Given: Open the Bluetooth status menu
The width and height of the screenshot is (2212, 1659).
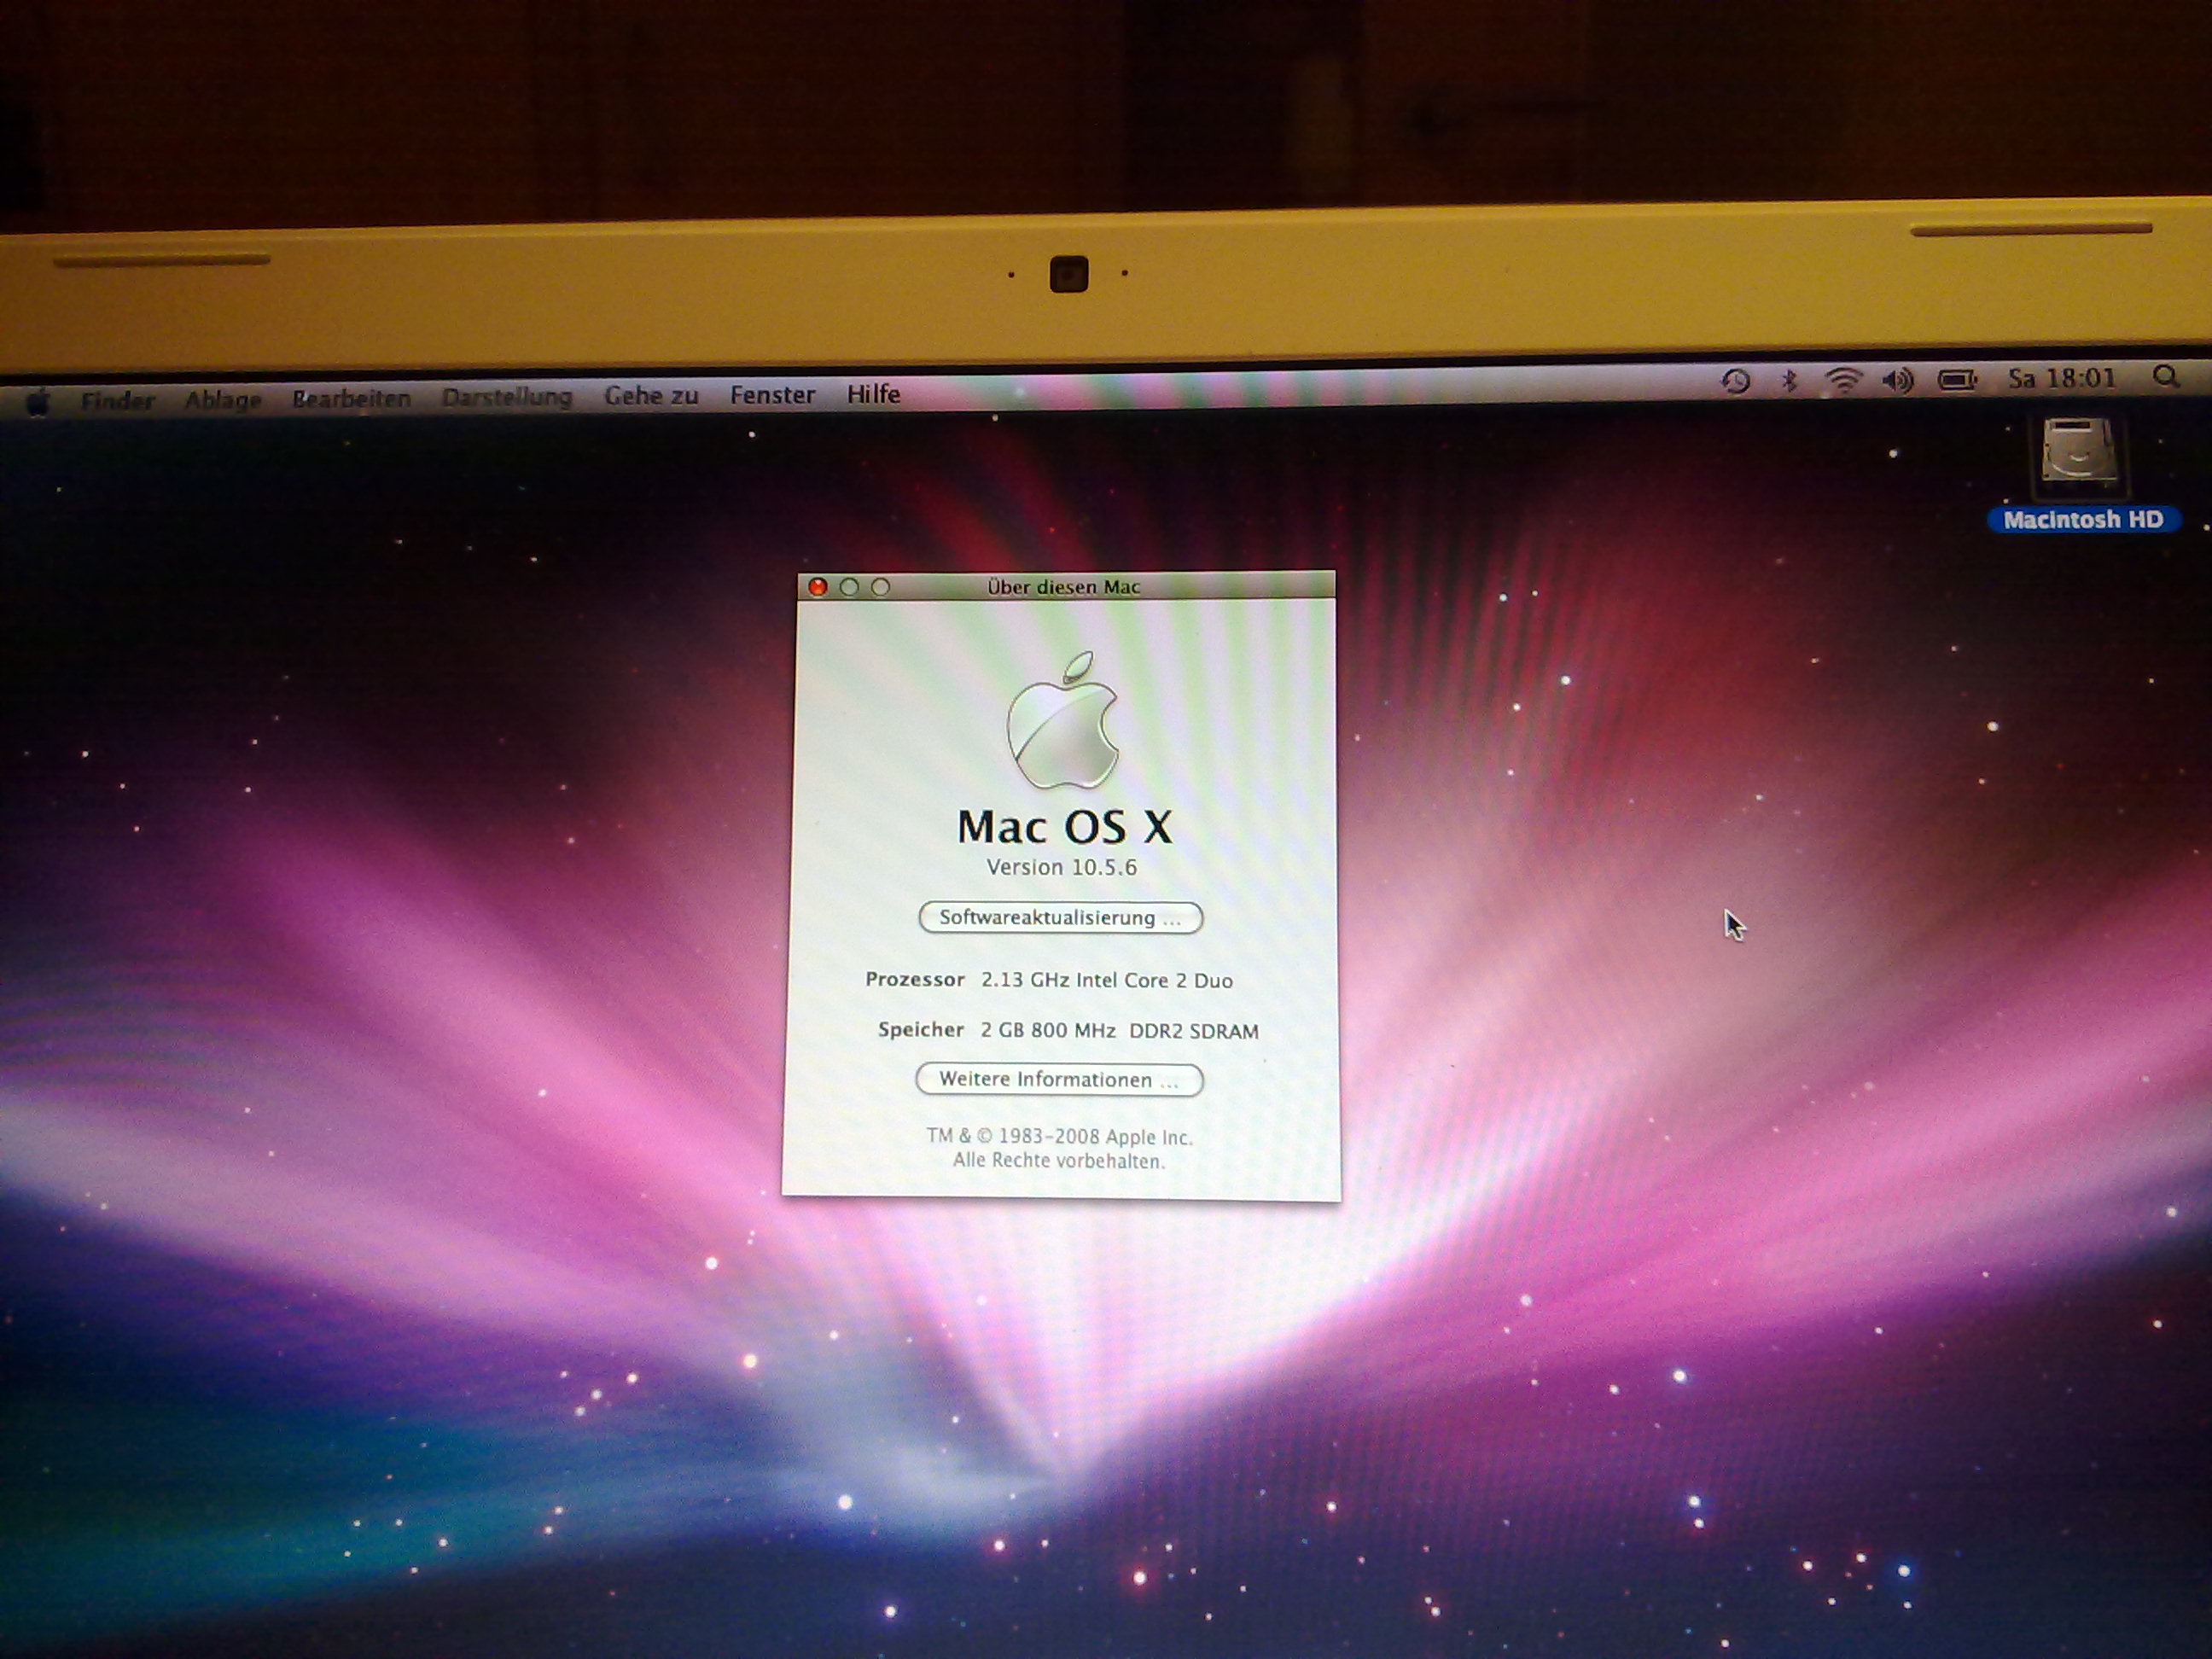Looking at the screenshot, I should (x=1789, y=380).
